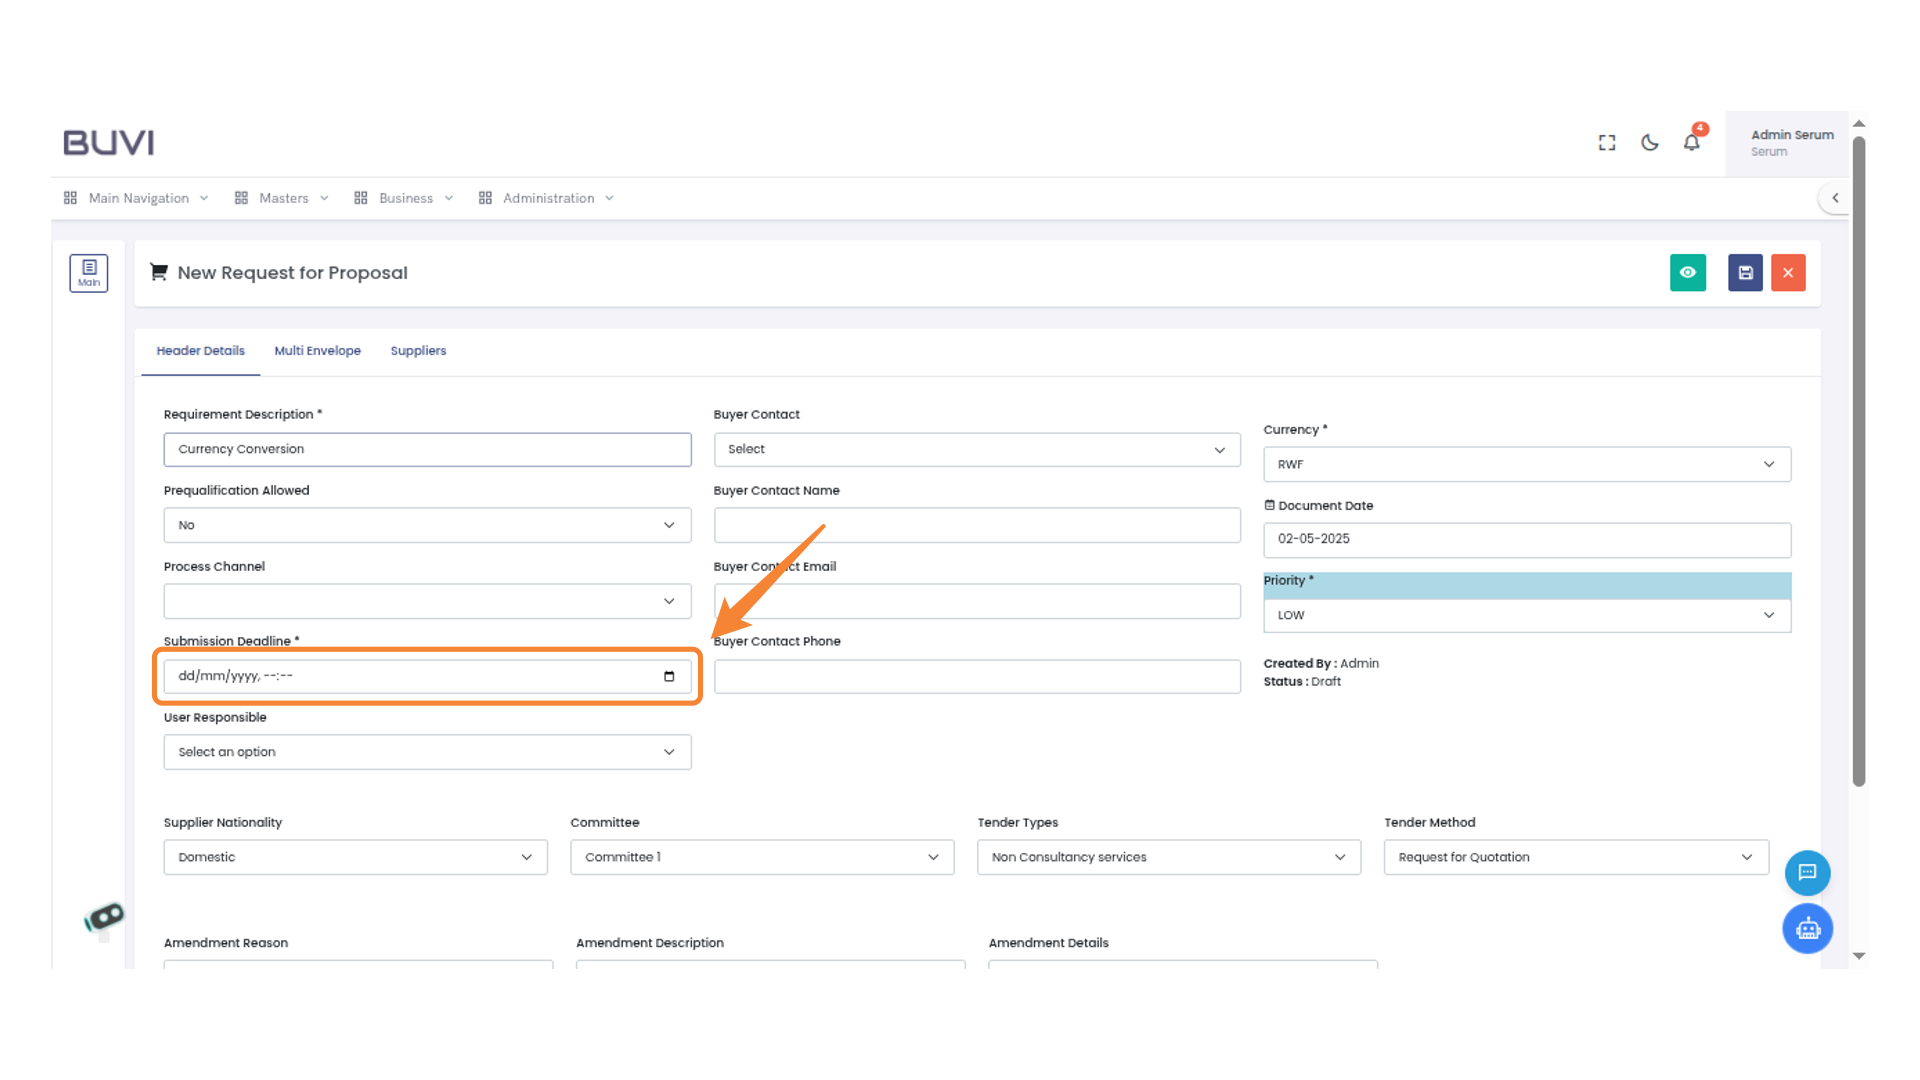This screenshot has height=1080, width=1920.
Task: Expand the Tender Method dropdown
Action: coord(1575,858)
